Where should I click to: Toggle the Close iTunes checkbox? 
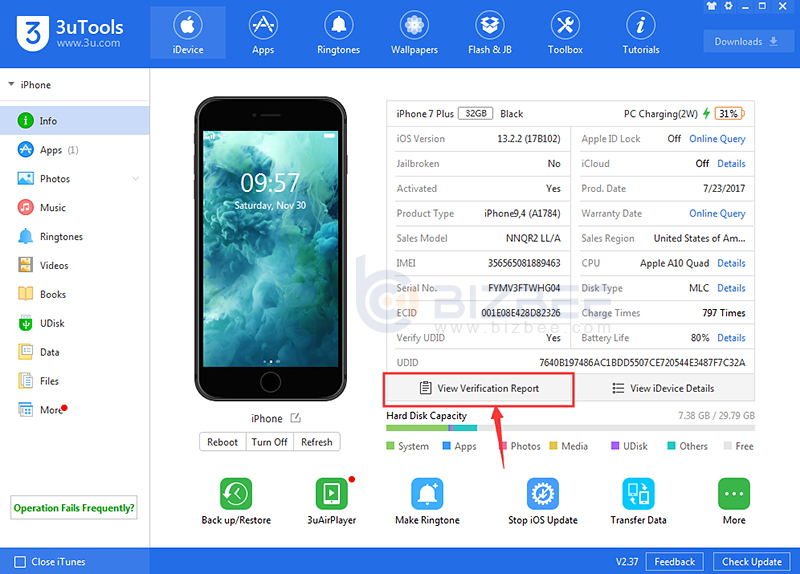coord(20,562)
